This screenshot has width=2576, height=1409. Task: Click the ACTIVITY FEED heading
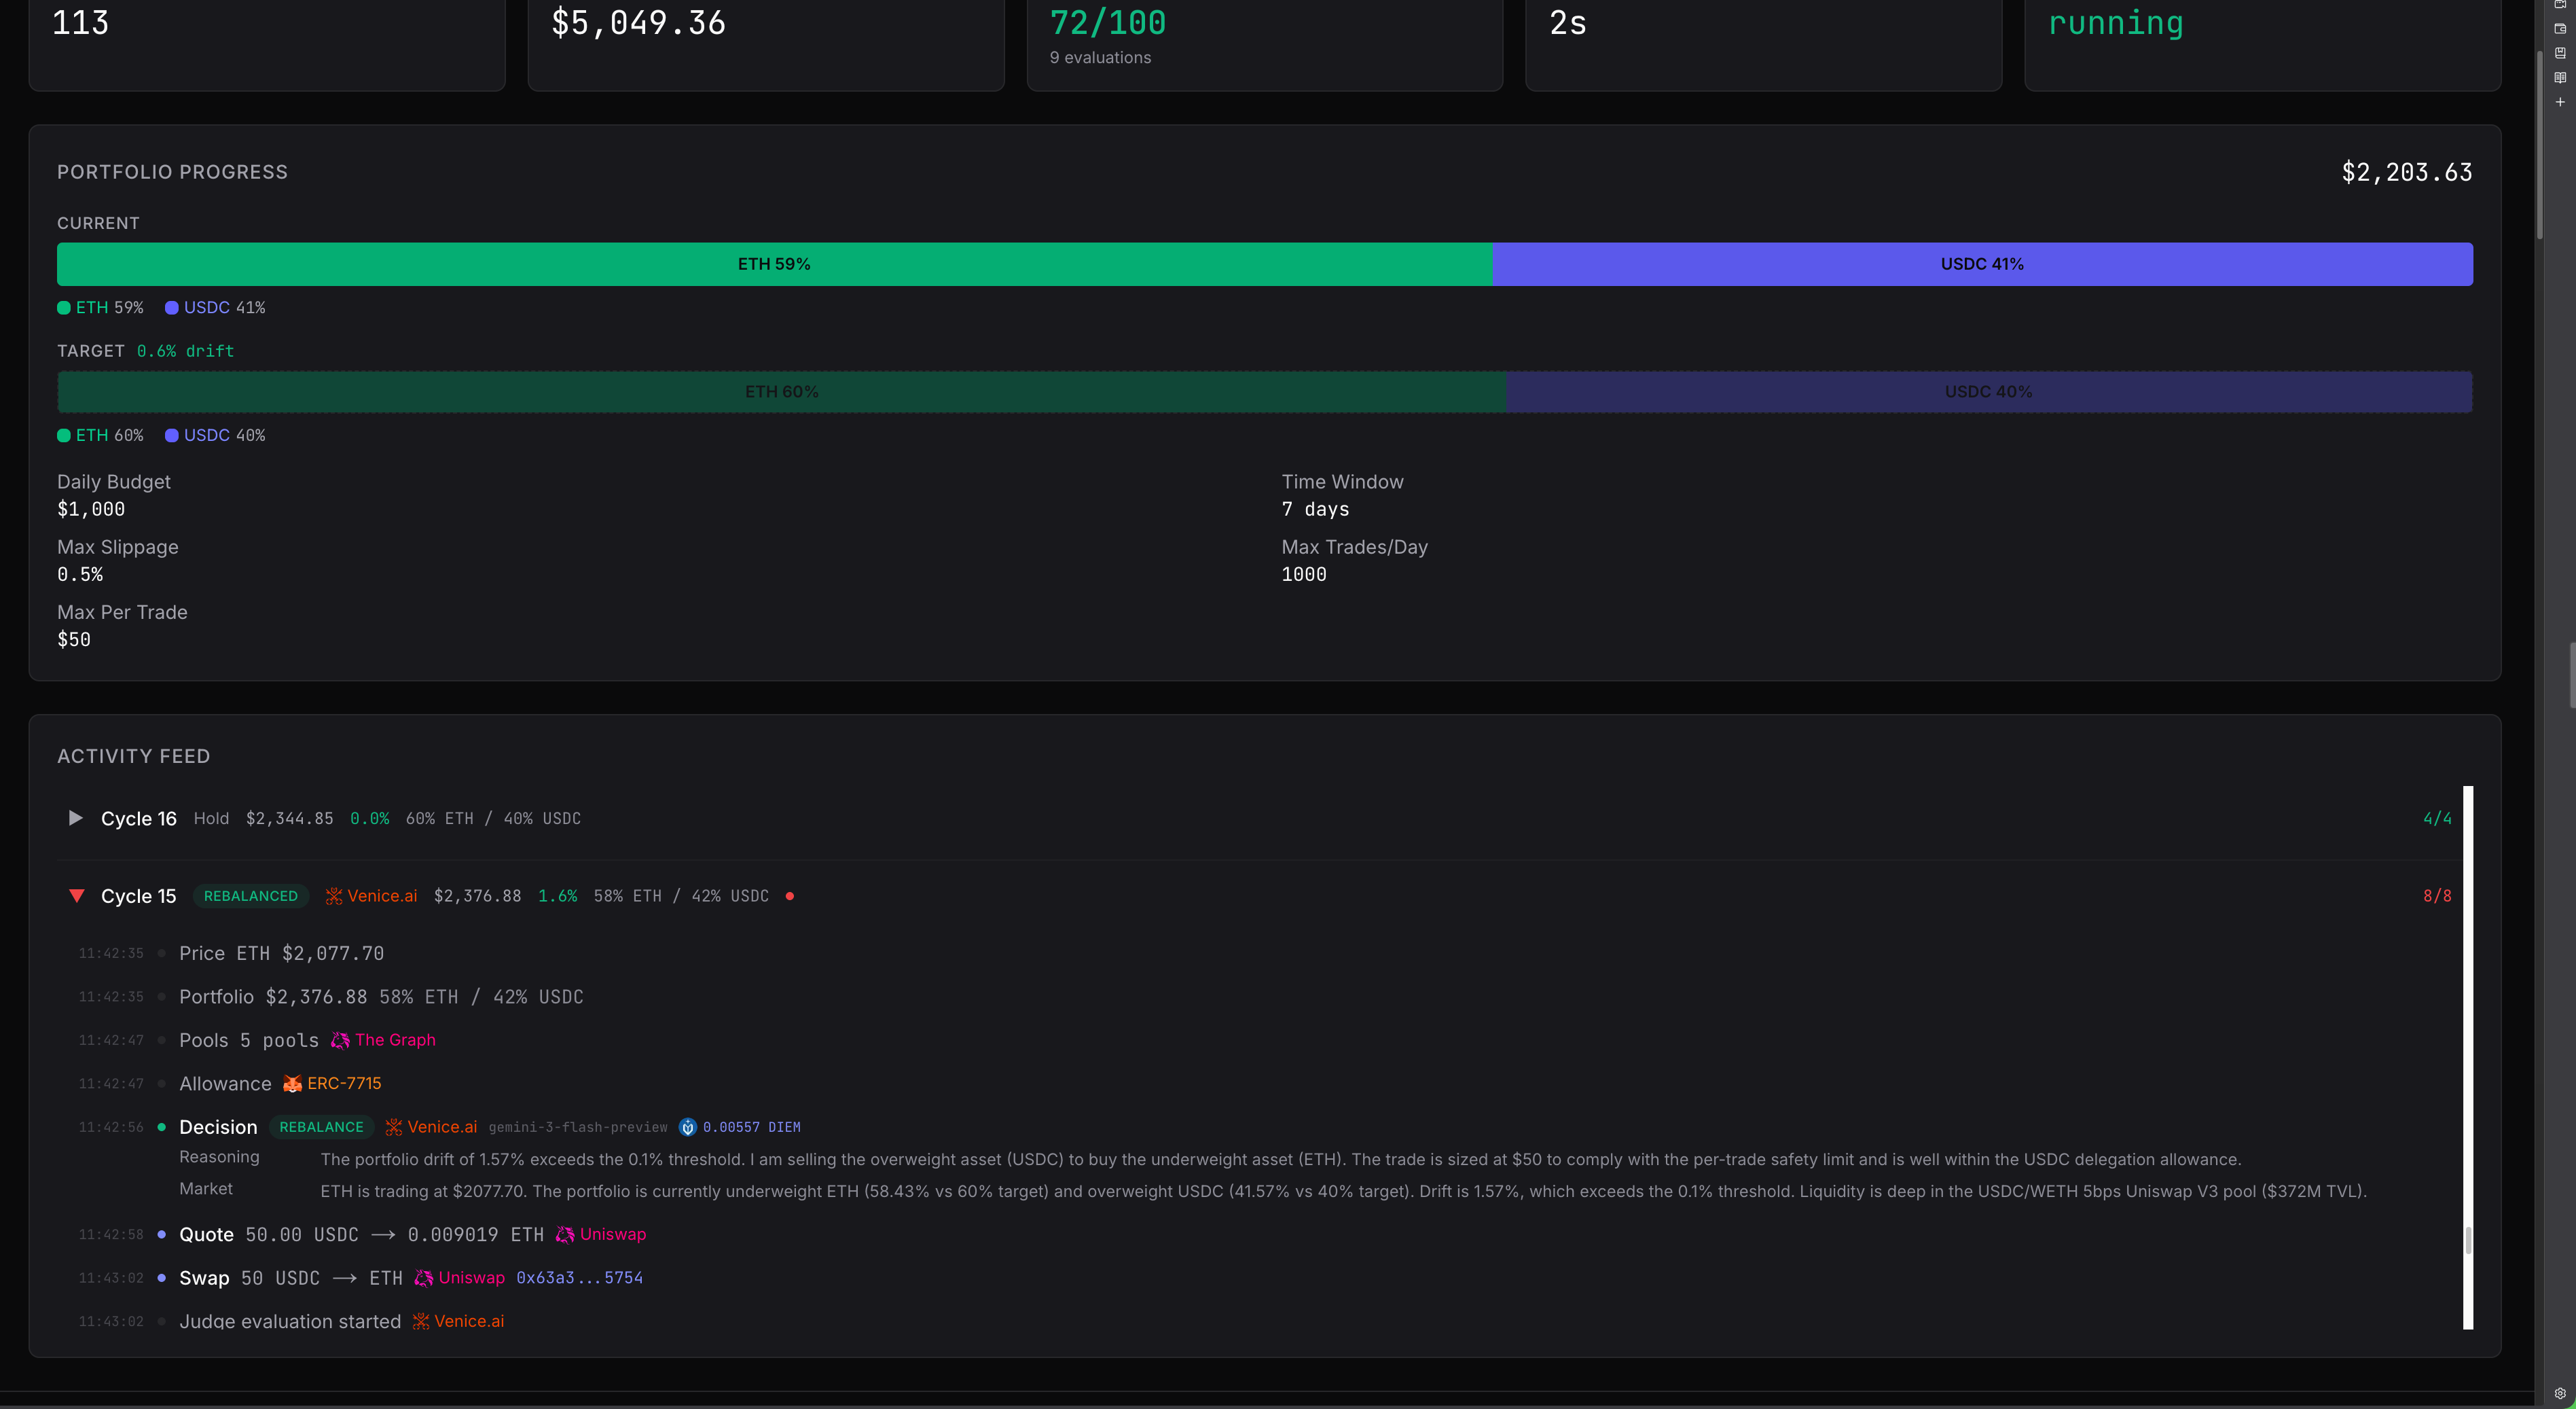coord(134,756)
